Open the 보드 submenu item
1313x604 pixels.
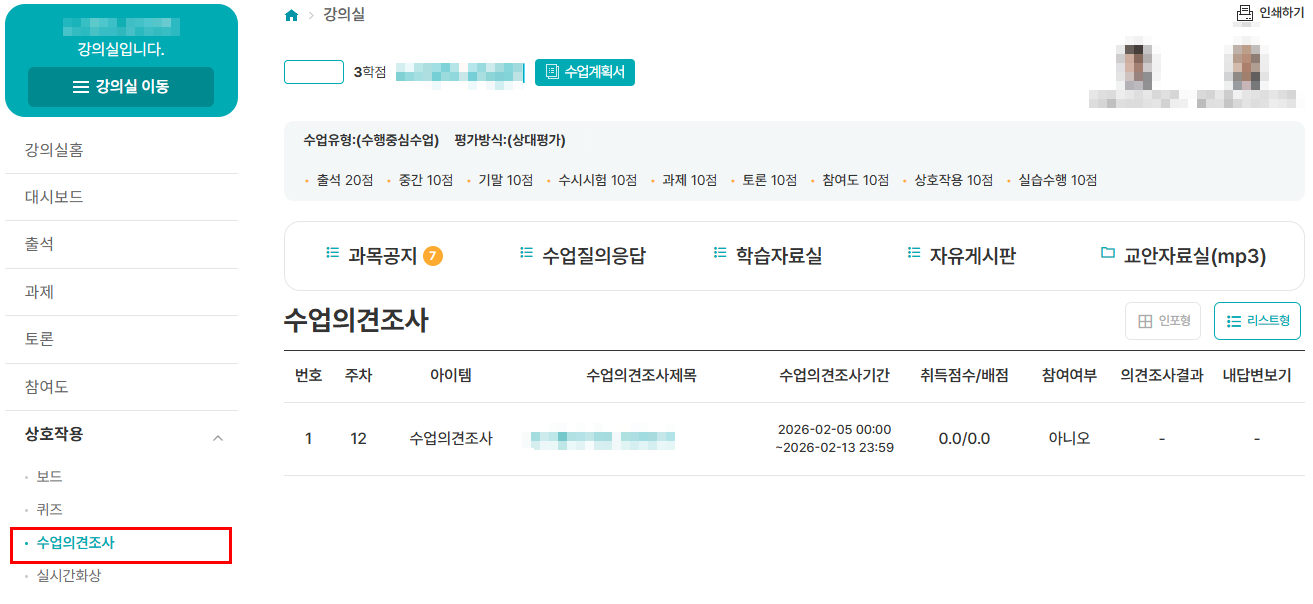coord(49,477)
